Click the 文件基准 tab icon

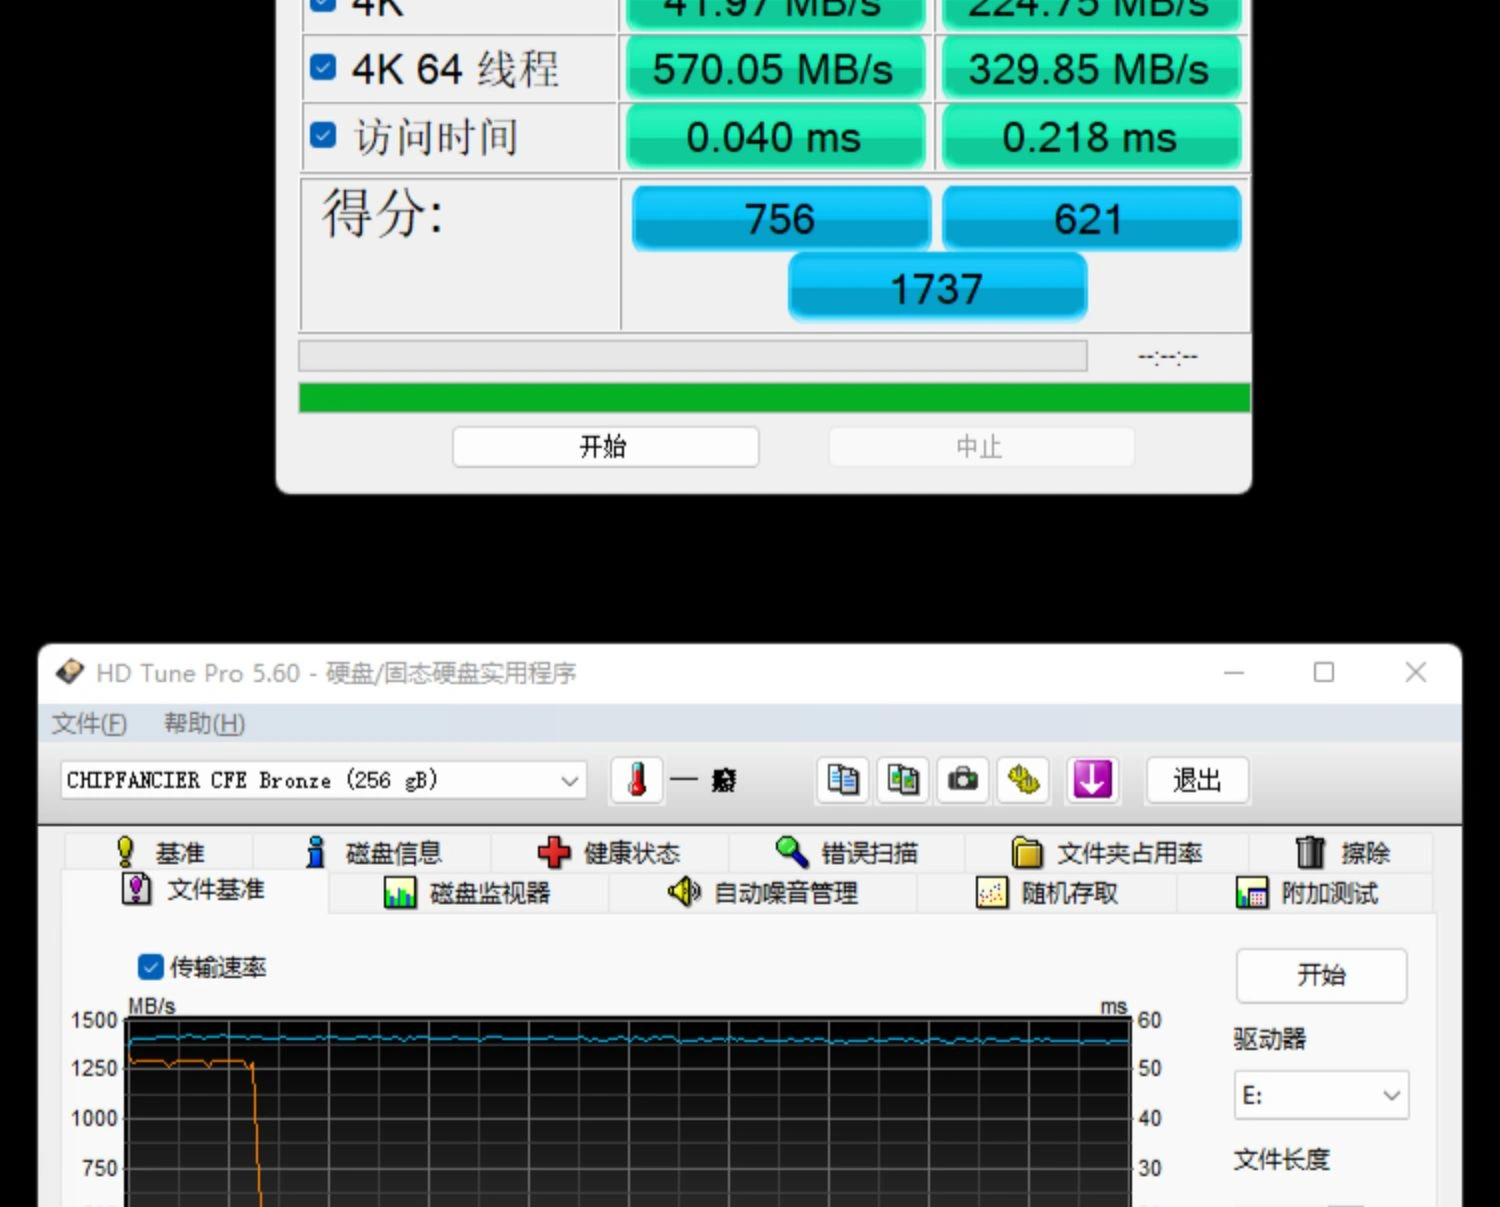[136, 889]
